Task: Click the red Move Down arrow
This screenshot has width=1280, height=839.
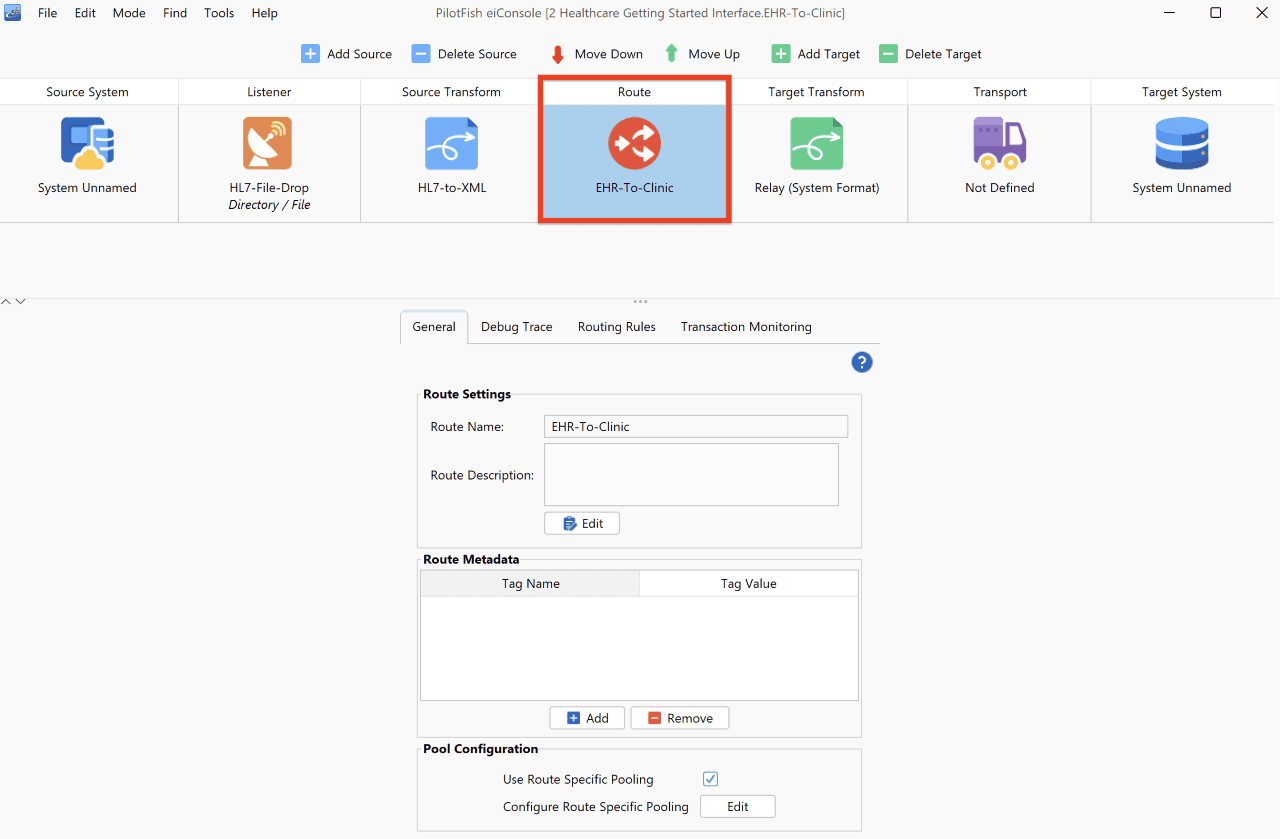Action: click(558, 54)
